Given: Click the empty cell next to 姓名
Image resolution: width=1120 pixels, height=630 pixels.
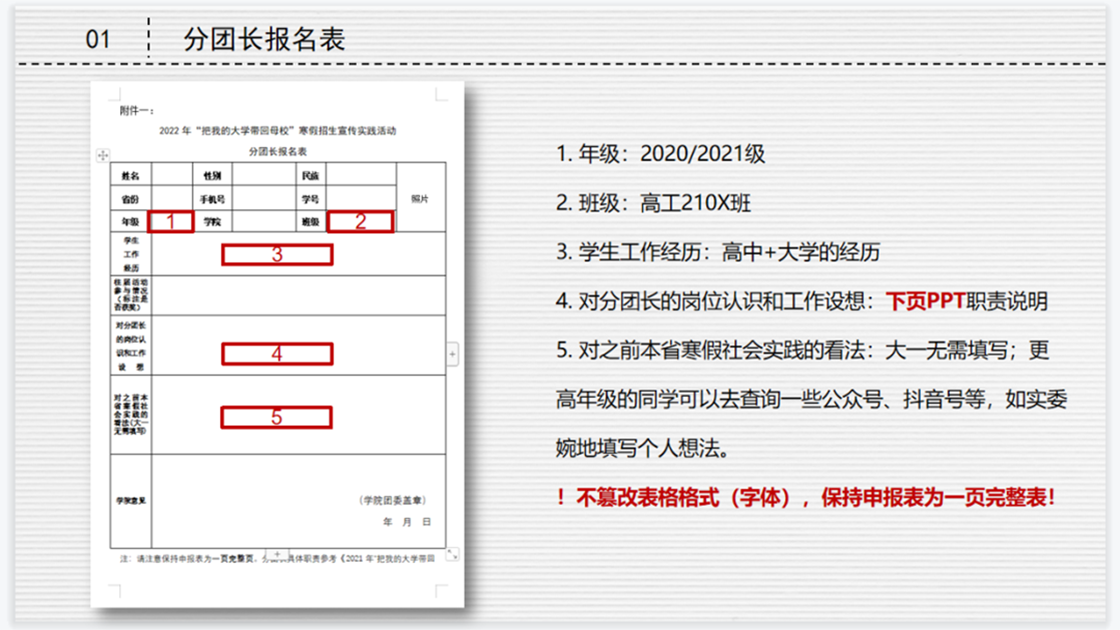Looking at the screenshot, I should tap(171, 174).
